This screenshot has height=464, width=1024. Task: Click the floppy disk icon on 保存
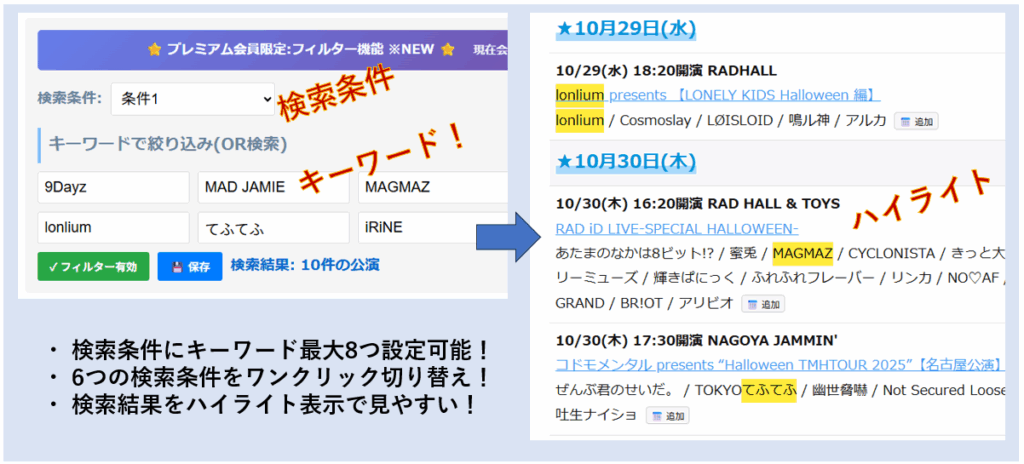[x=176, y=266]
